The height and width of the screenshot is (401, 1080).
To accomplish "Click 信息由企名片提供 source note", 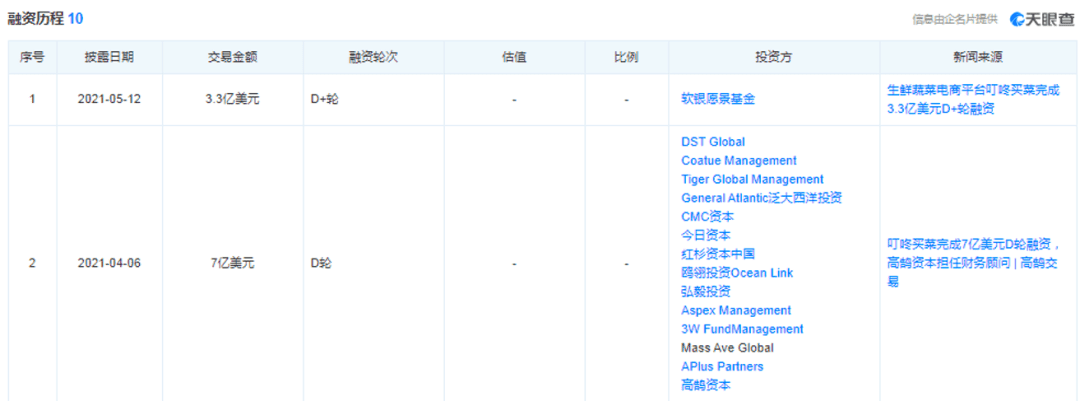I will click(955, 19).
